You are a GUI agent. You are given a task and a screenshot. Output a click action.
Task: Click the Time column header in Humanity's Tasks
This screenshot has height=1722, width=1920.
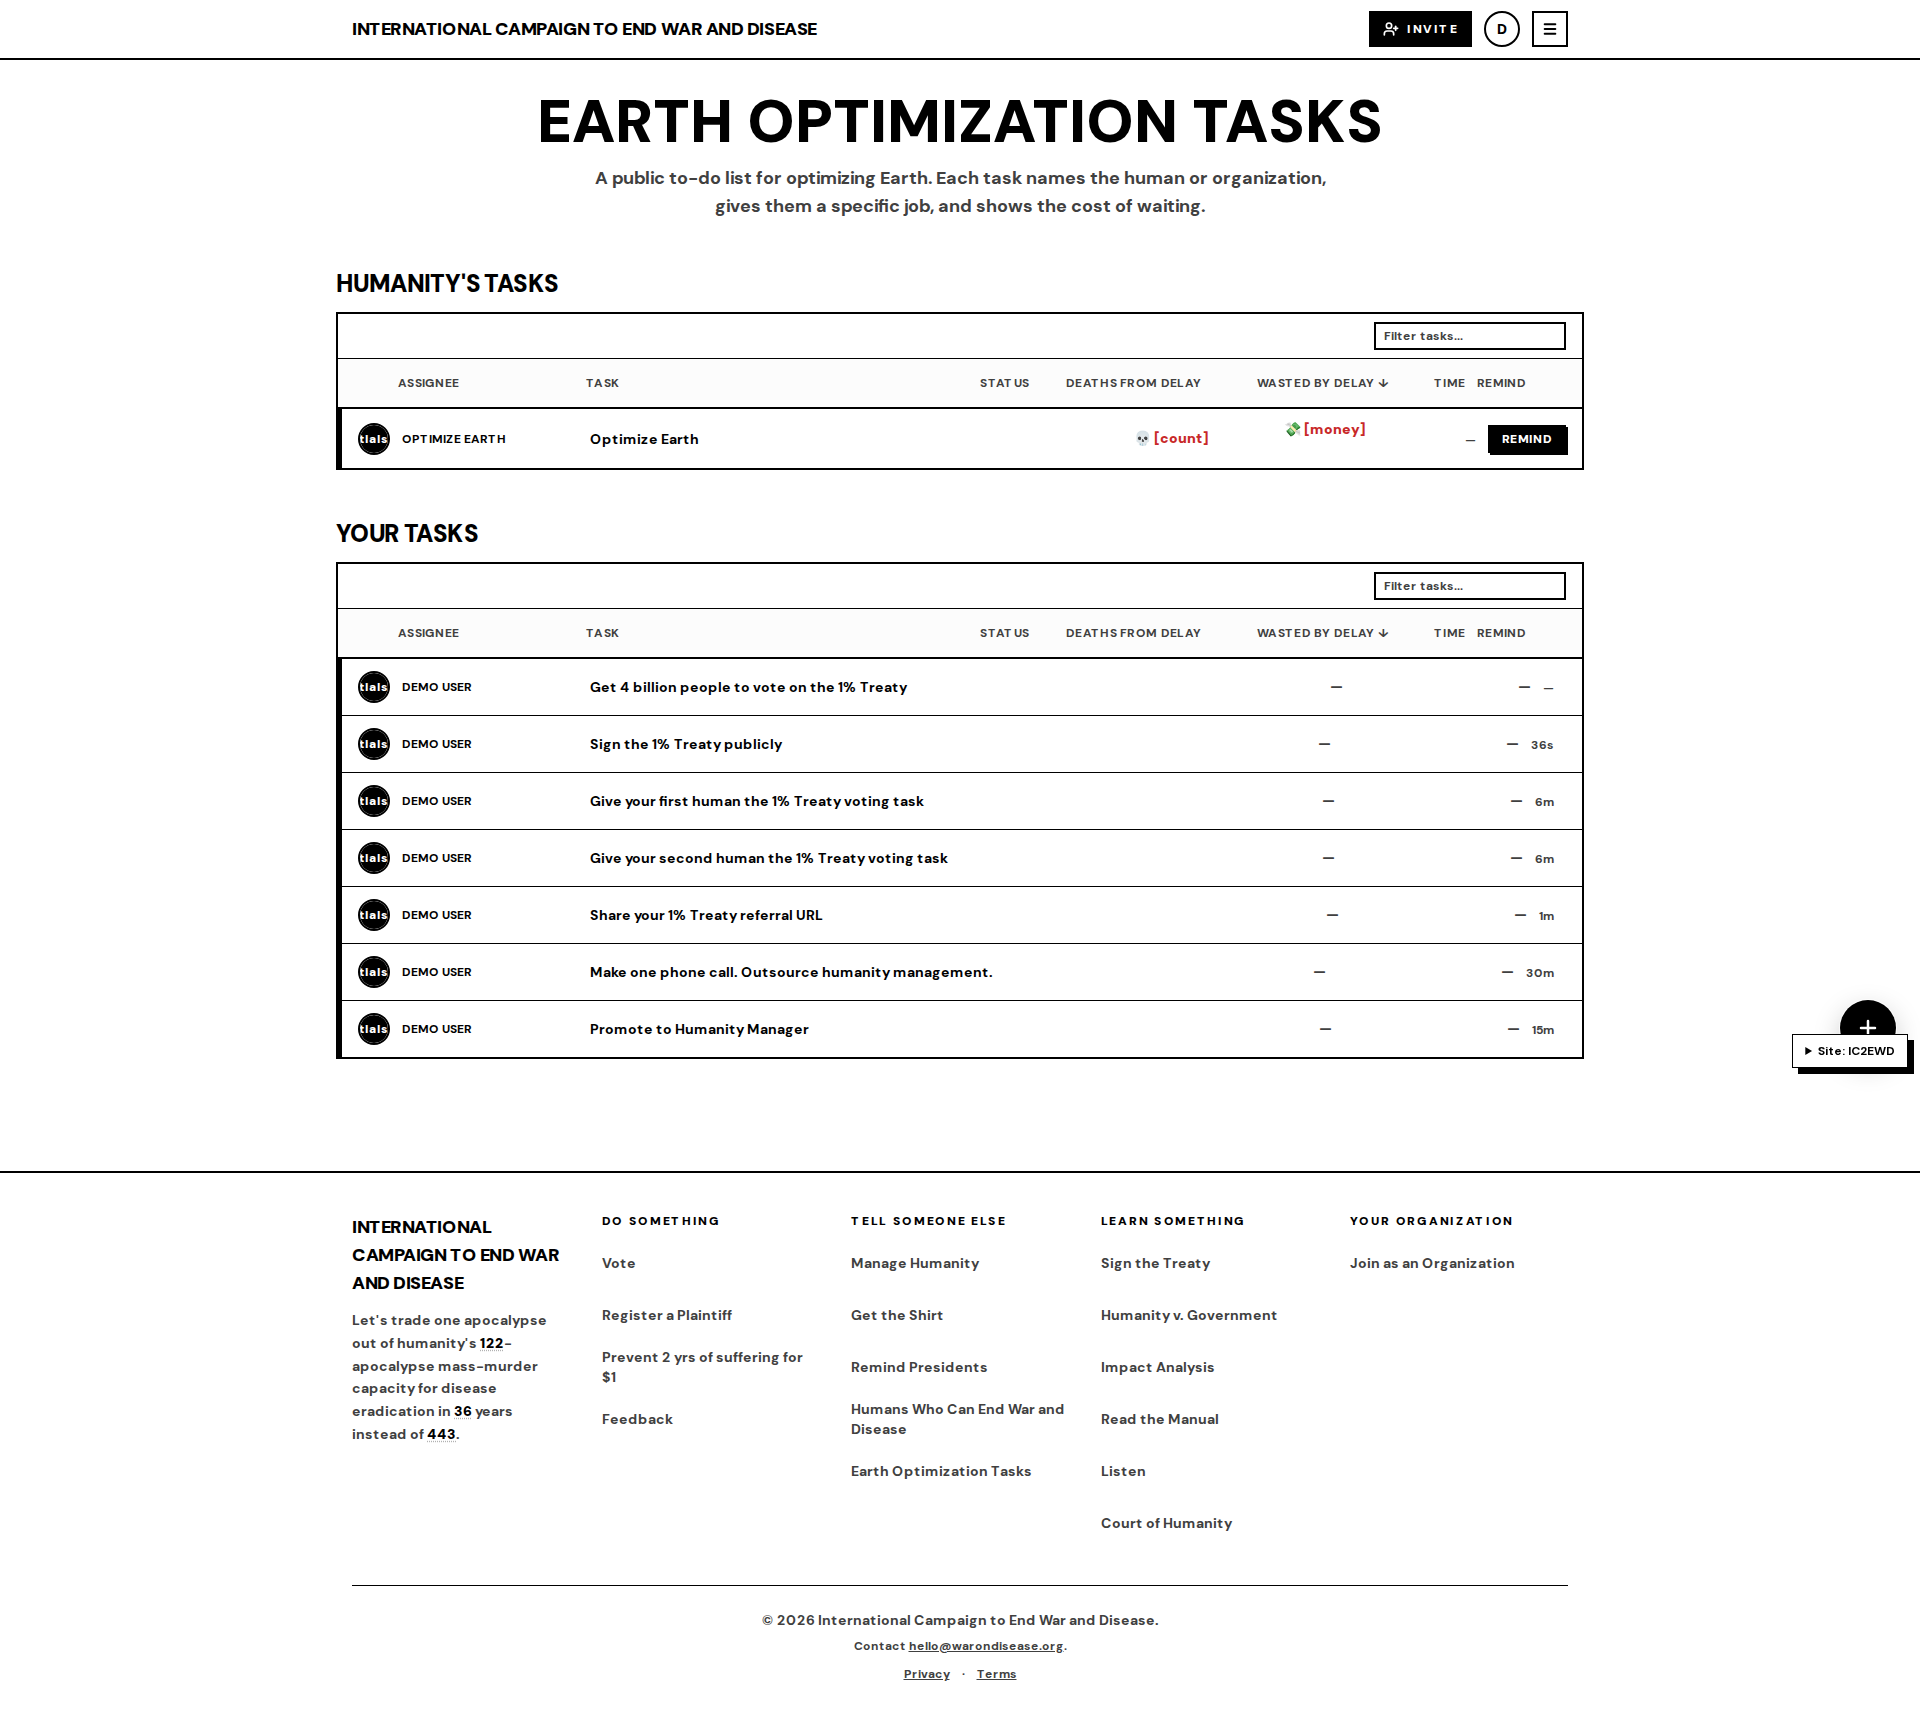(1449, 383)
